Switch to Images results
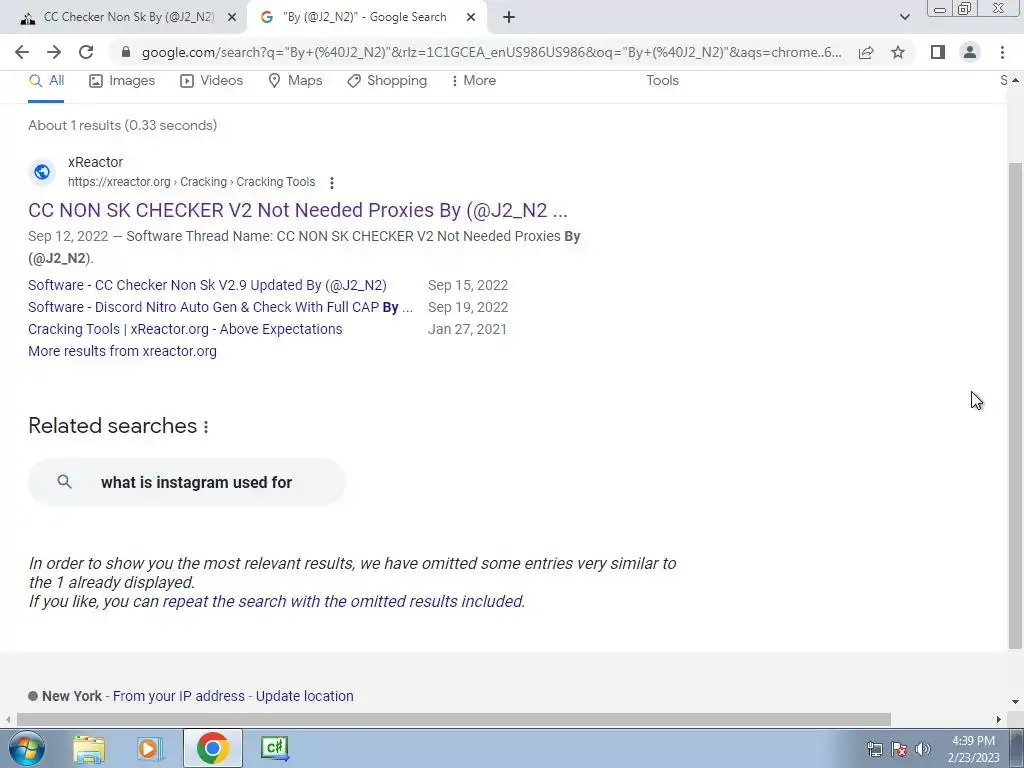1024x768 pixels. click(122, 81)
